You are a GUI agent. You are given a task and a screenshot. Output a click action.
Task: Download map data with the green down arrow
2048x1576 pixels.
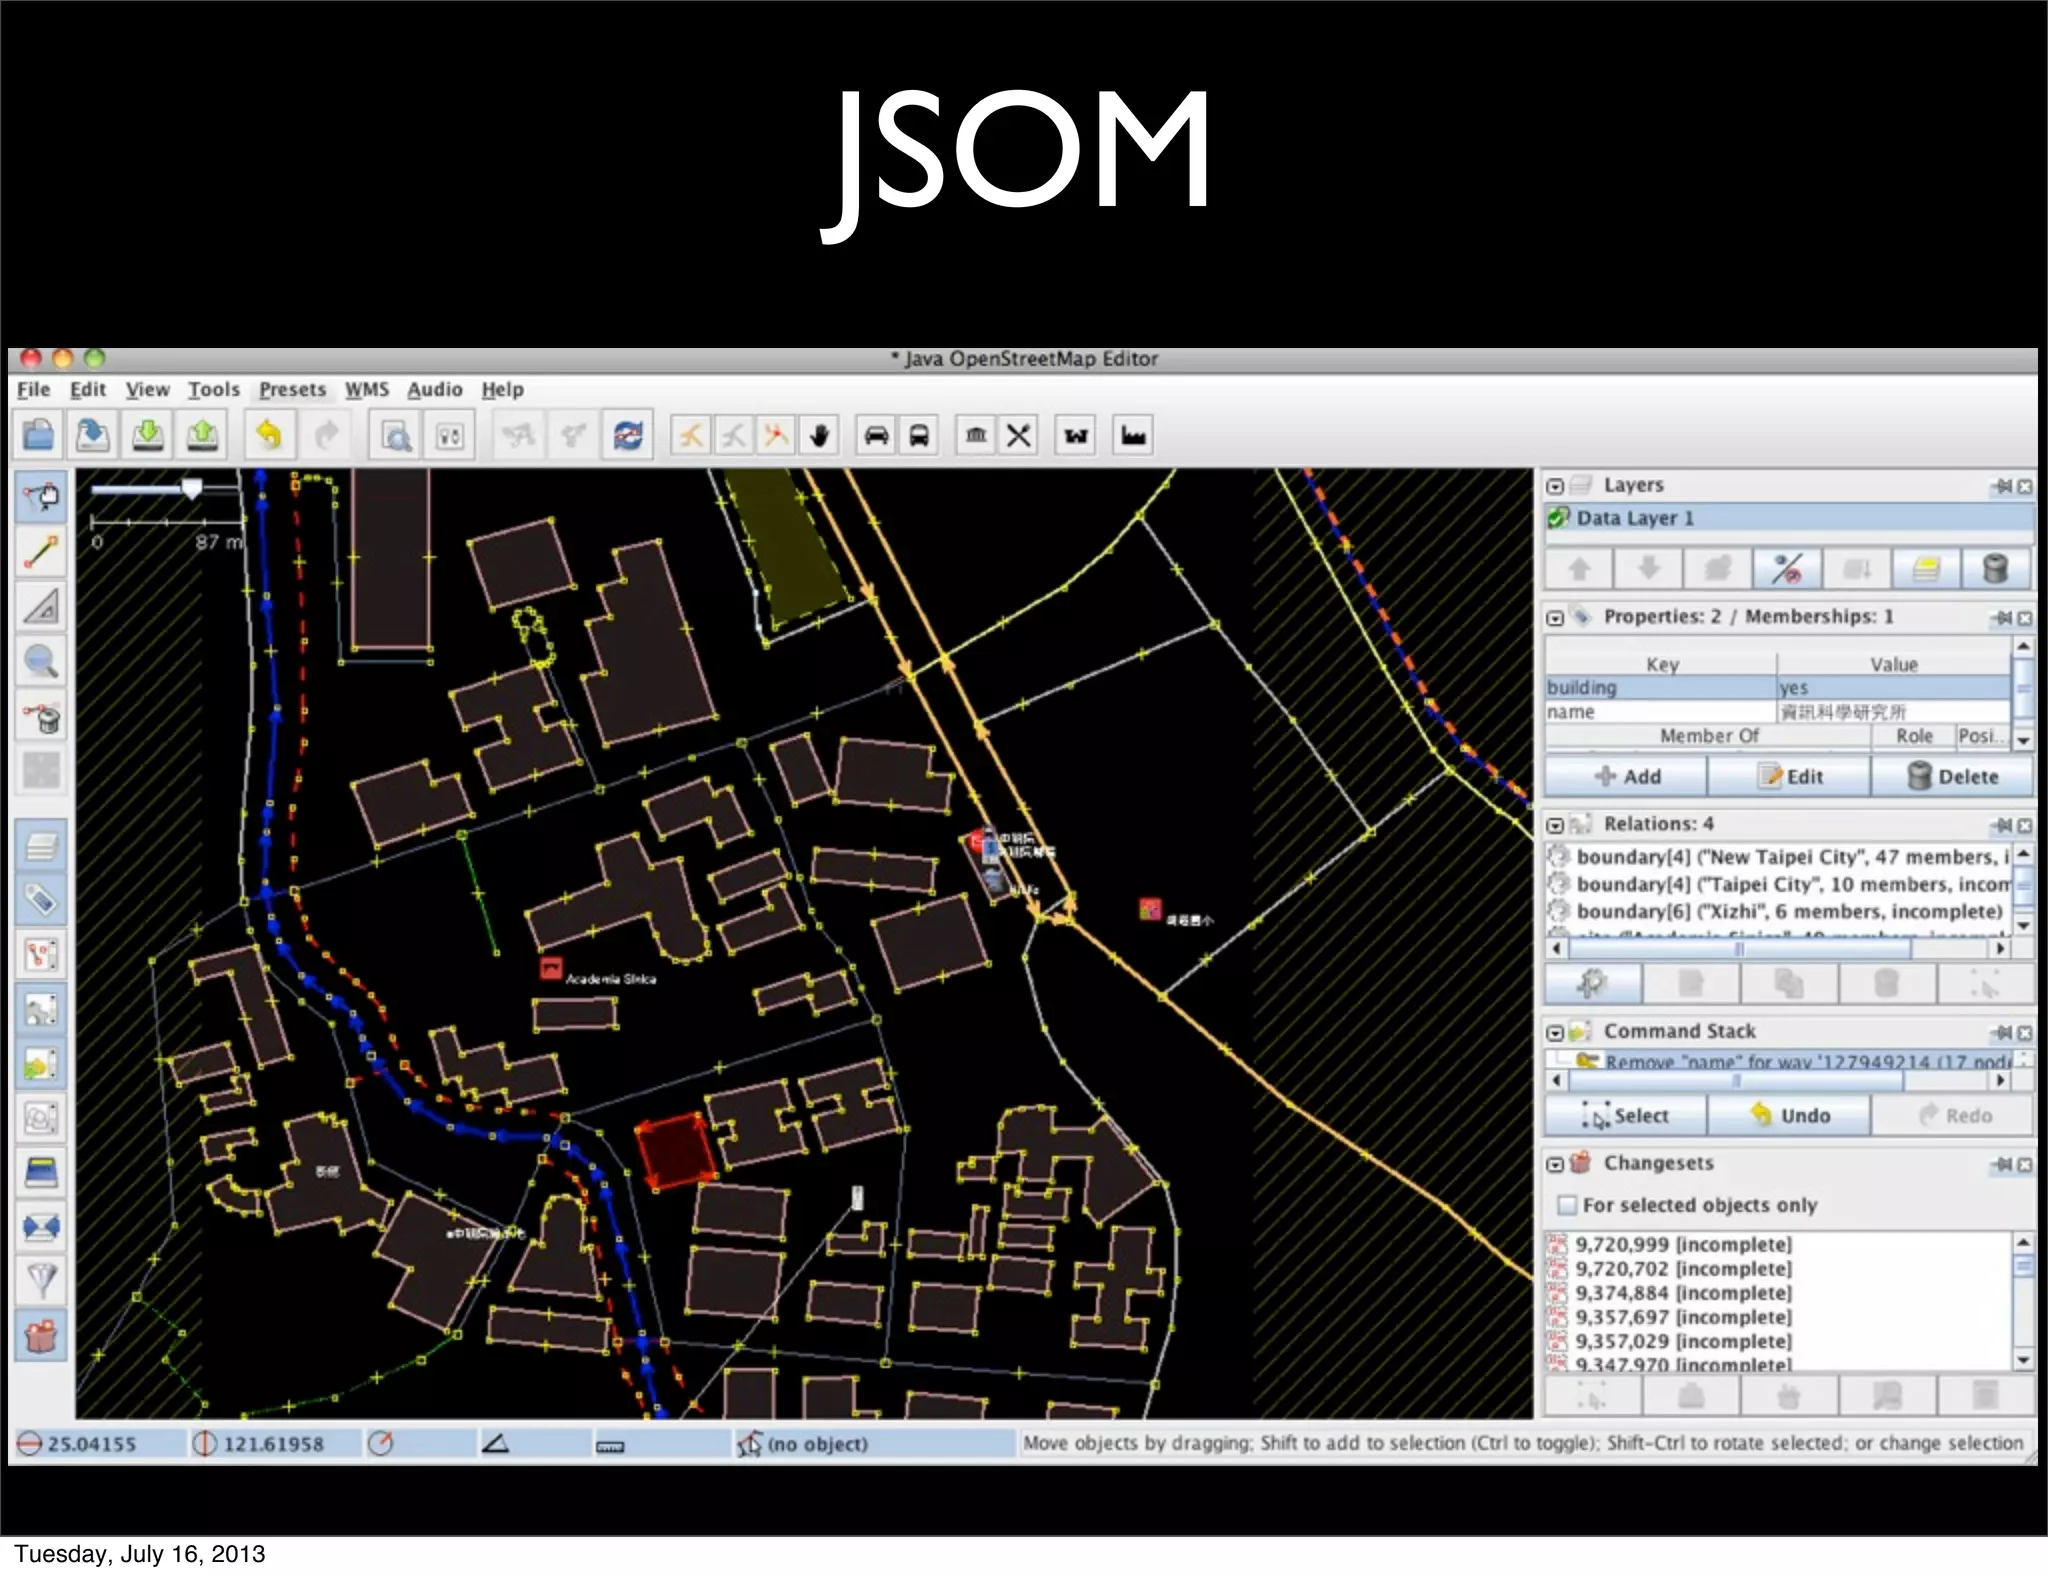tap(148, 435)
